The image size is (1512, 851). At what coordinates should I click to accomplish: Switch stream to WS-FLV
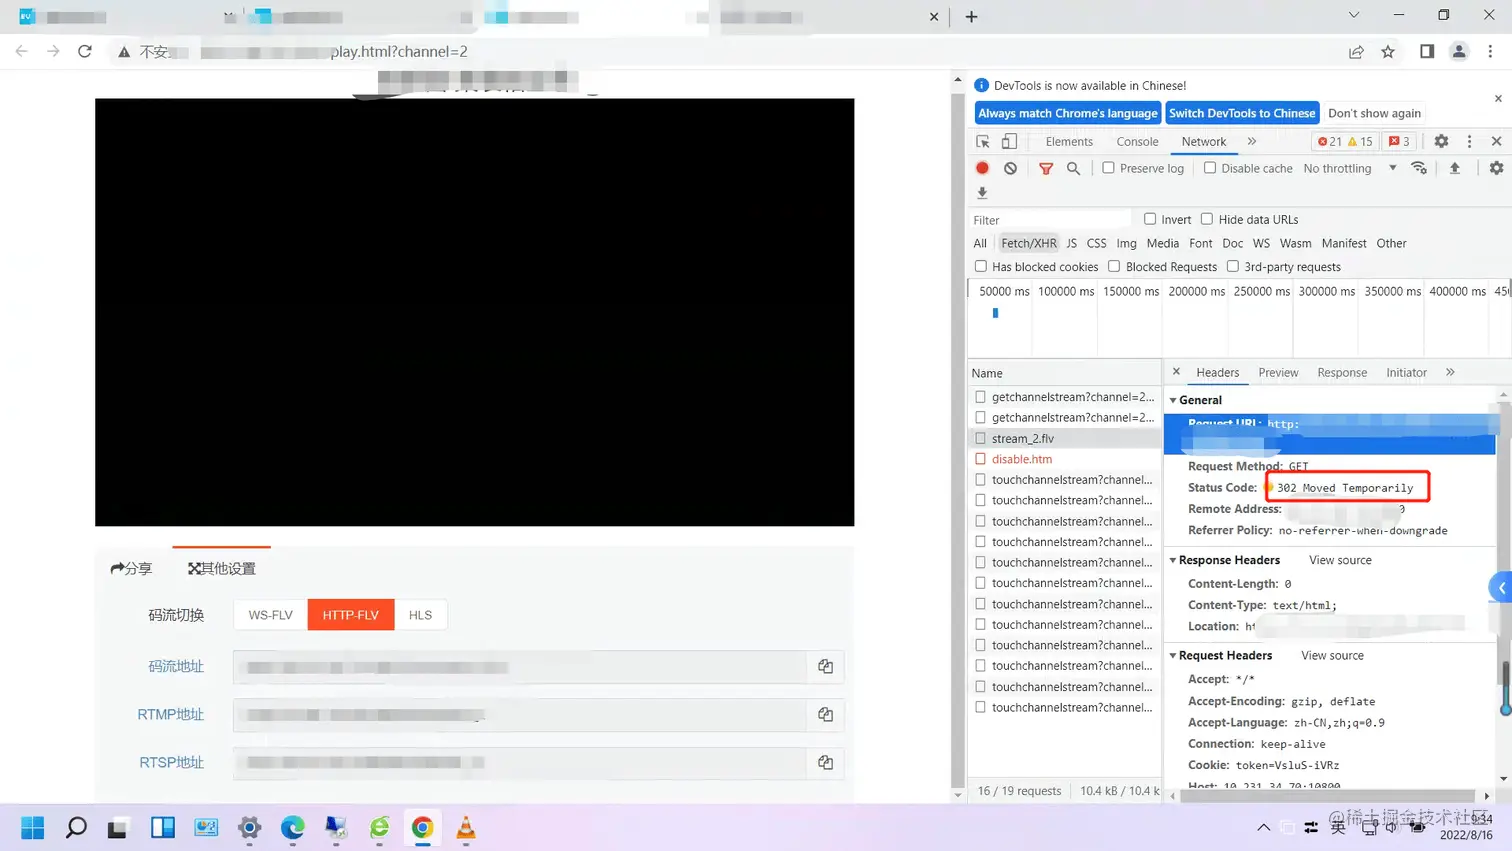point(270,615)
